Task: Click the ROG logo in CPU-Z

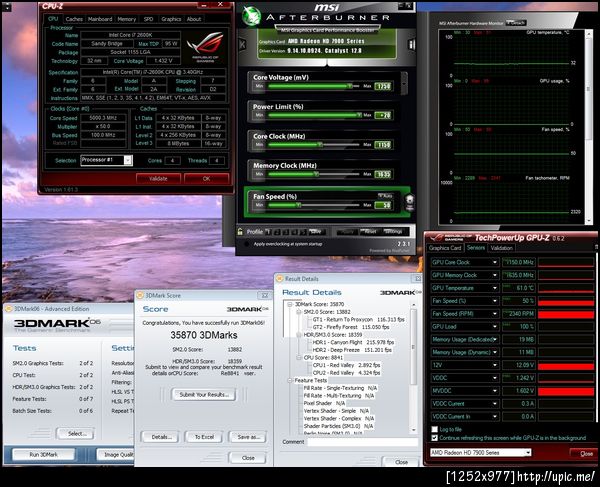Action: [205, 47]
